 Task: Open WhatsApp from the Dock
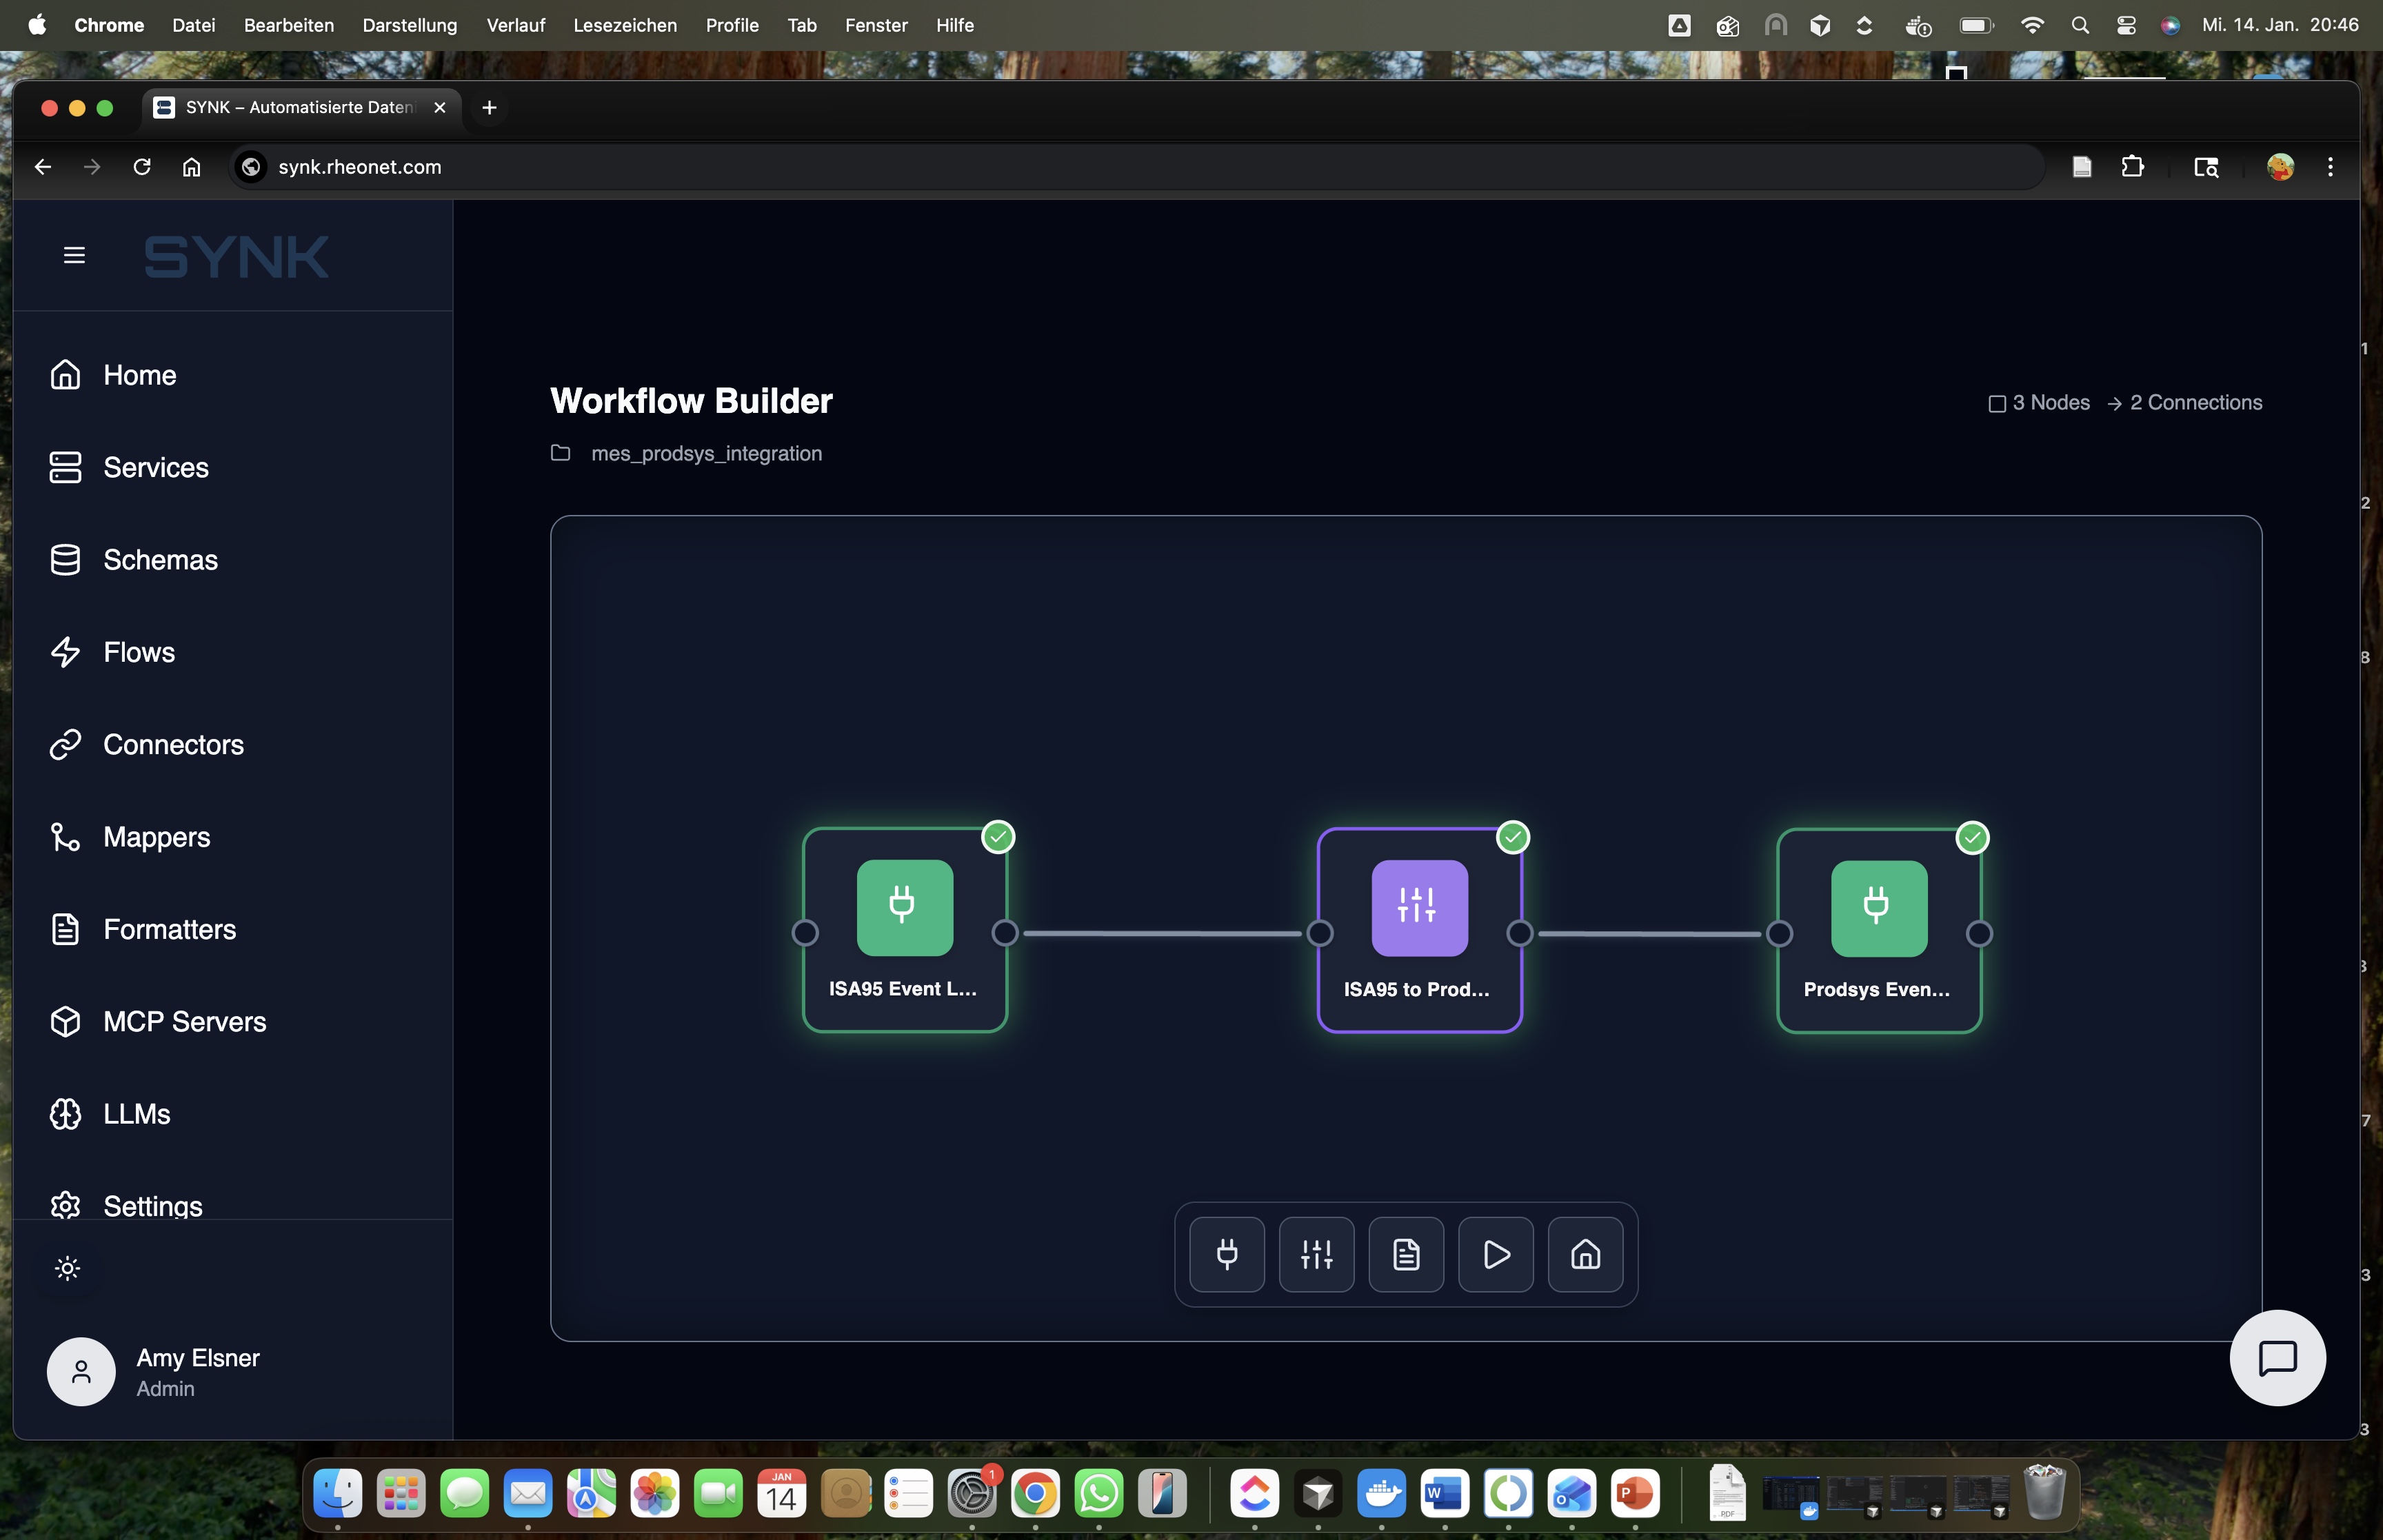coord(1099,1493)
